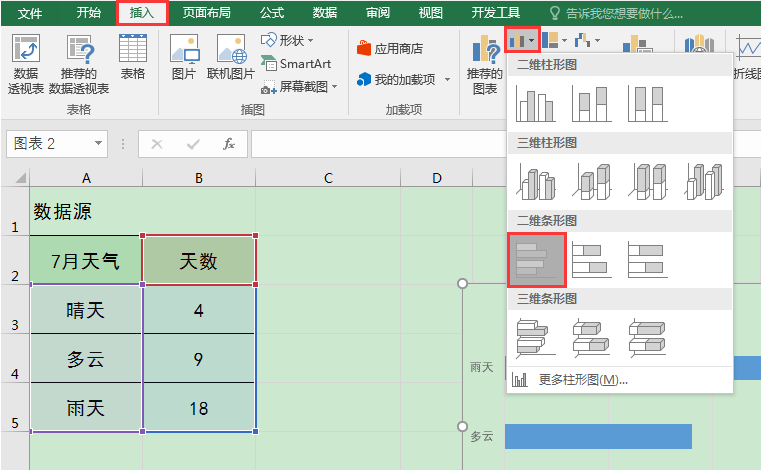This screenshot has width=761, height=470.
Task: Confirm formula entry with check button
Action: pyautogui.click(x=193, y=144)
